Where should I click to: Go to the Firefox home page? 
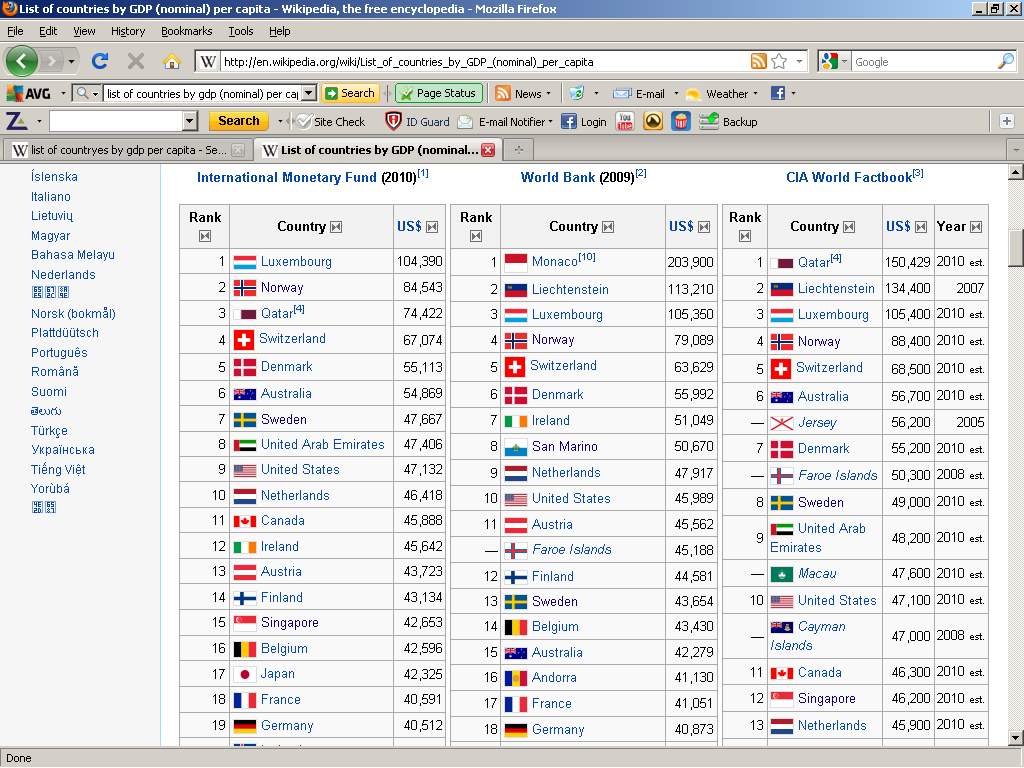point(172,61)
